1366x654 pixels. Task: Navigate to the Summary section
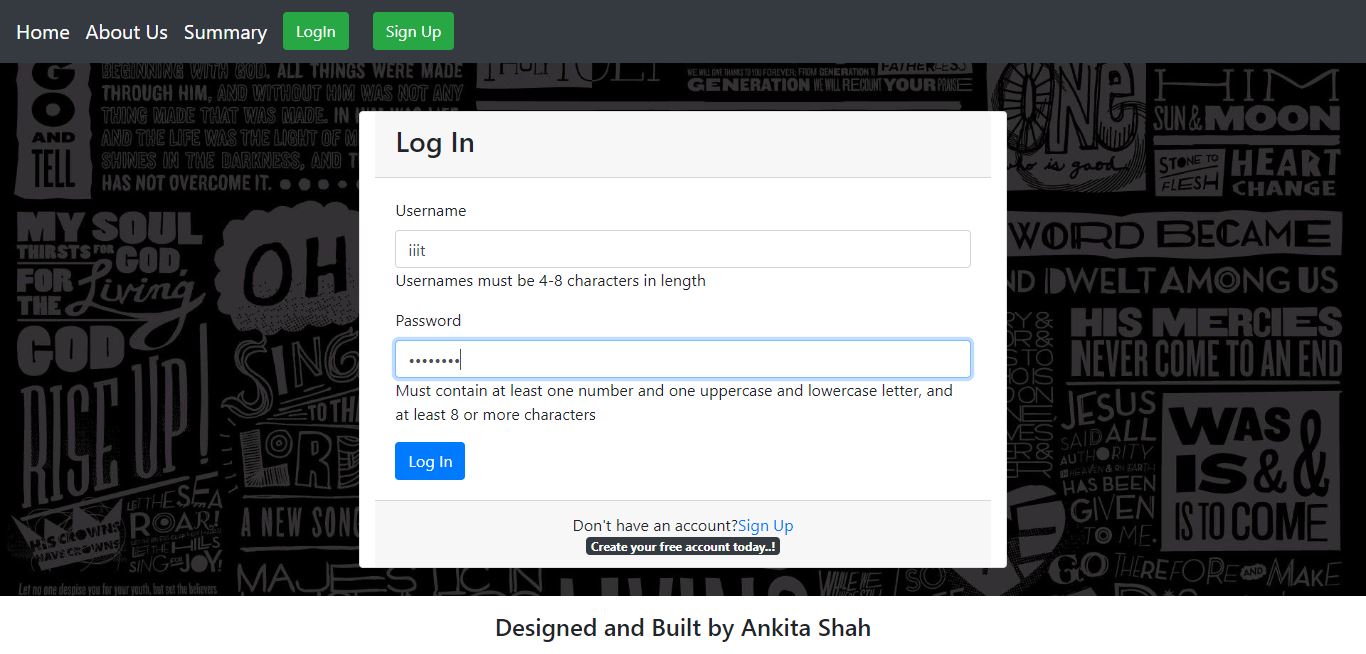(x=225, y=32)
